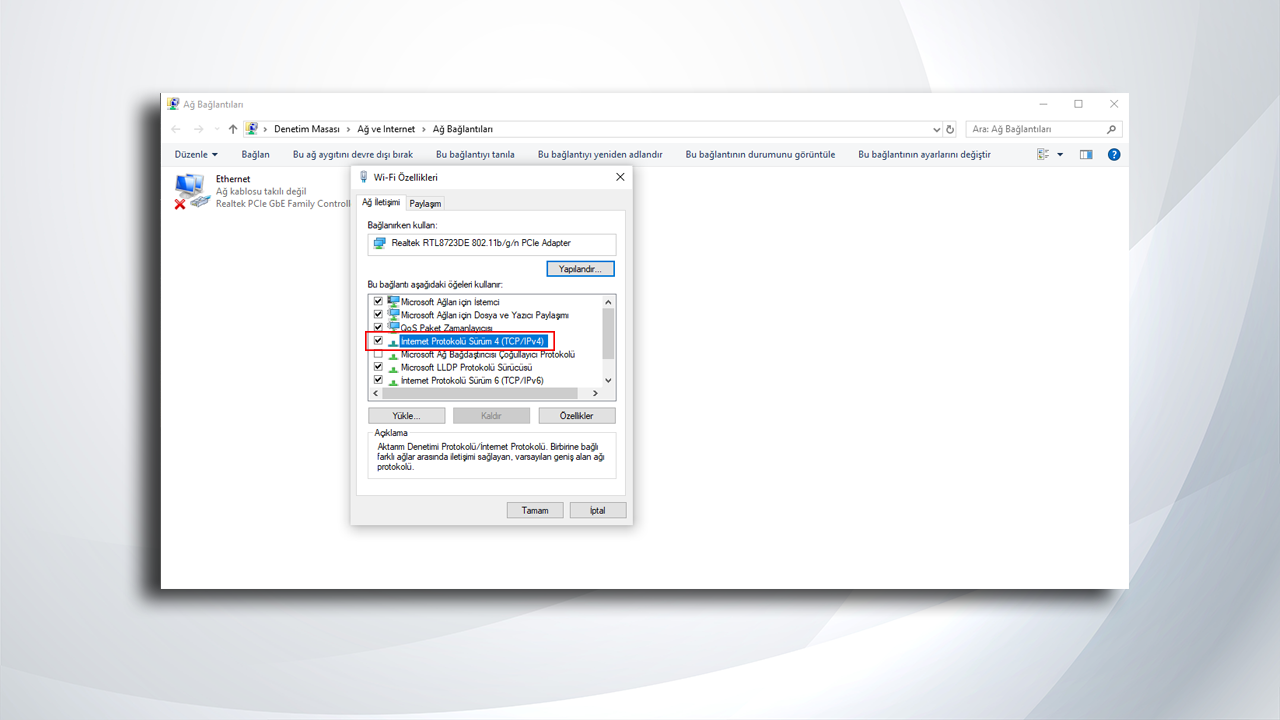Image resolution: width=1280 pixels, height=720 pixels.
Task: Click the vertical scrollbar thumb in items list
Action: (608, 333)
